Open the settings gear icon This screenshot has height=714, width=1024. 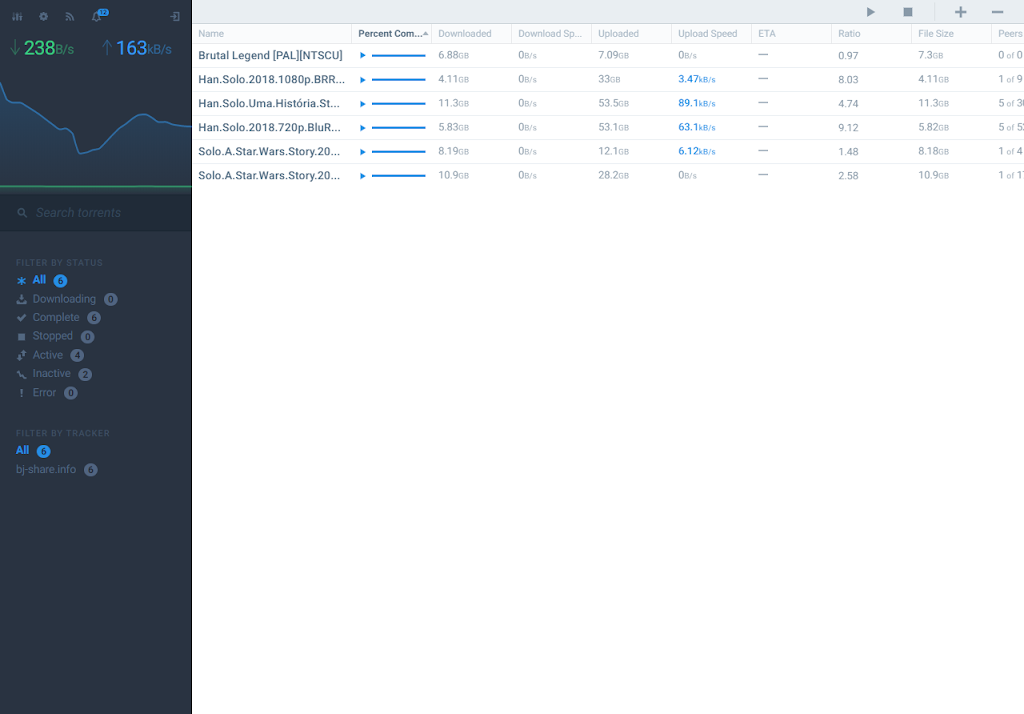(43, 17)
